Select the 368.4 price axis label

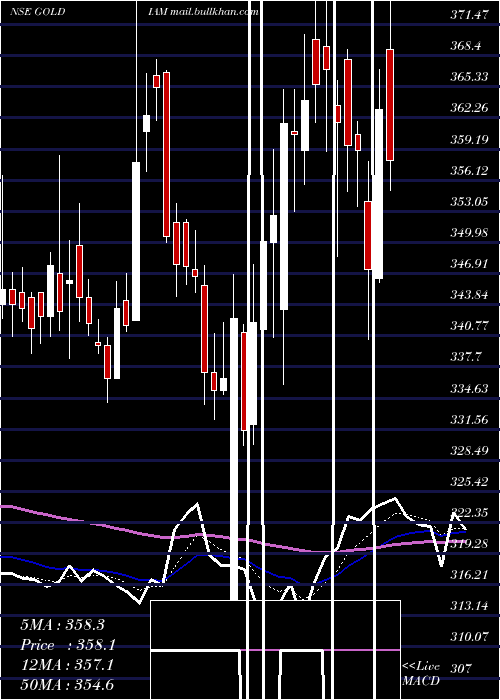pos(466,46)
